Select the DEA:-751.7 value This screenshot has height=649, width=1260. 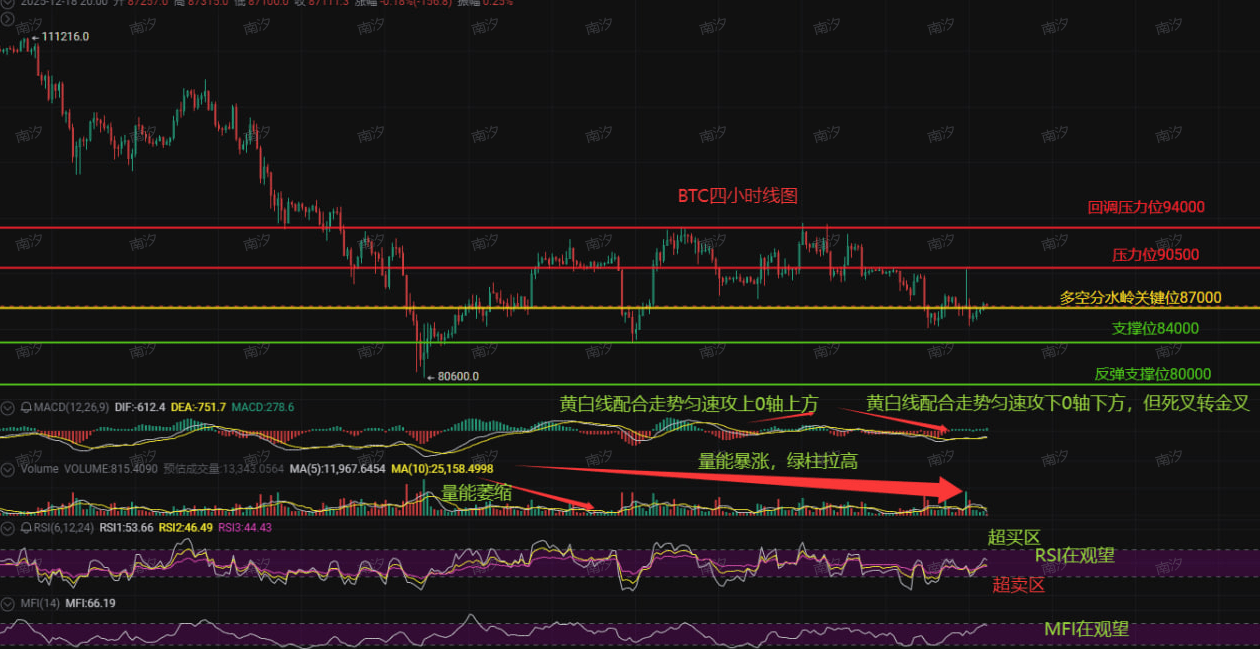coord(198,407)
